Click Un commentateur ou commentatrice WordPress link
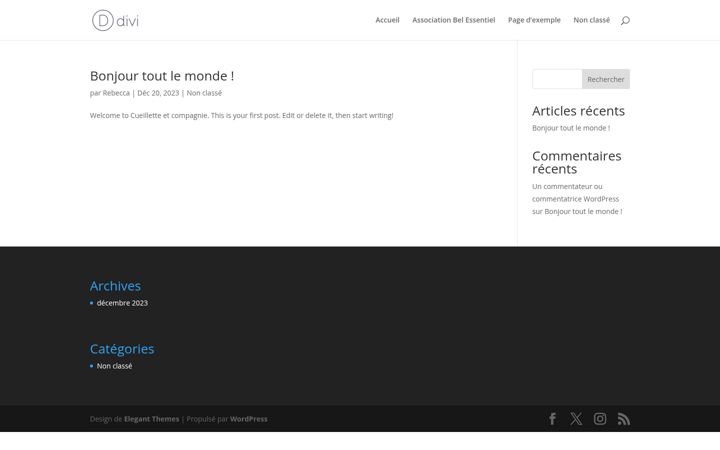The image size is (720, 450). click(575, 192)
